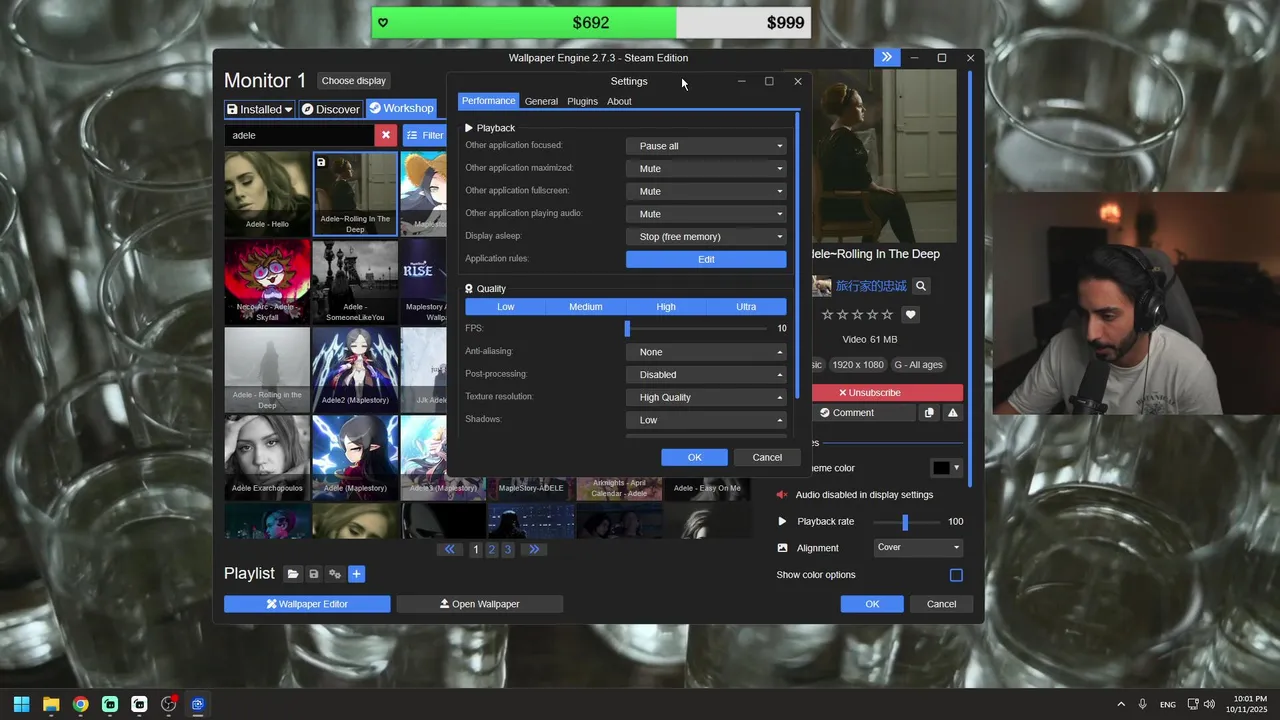Confirm Settings dialog with OK
Screen dimensions: 1280x720
(694, 457)
